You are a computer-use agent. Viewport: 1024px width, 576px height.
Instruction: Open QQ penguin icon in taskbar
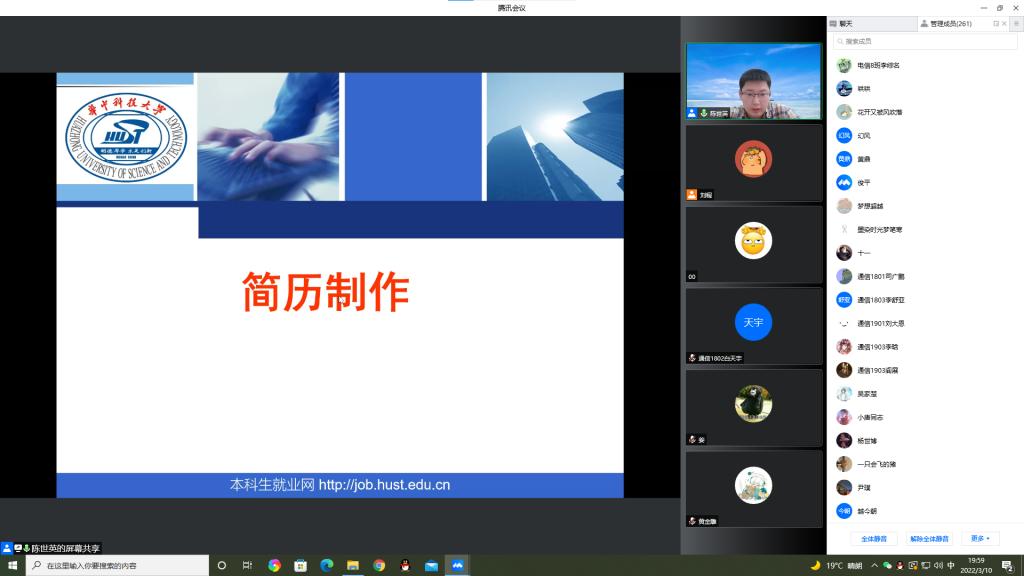tap(405, 565)
